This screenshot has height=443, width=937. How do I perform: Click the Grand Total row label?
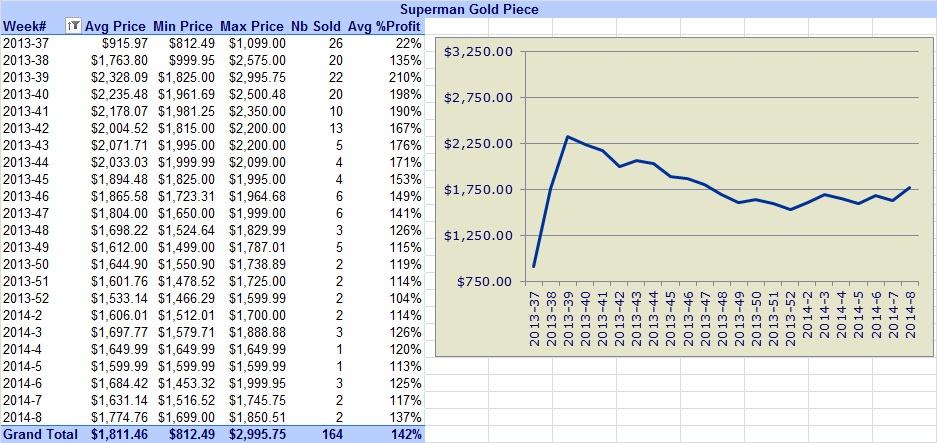[x=39, y=434]
